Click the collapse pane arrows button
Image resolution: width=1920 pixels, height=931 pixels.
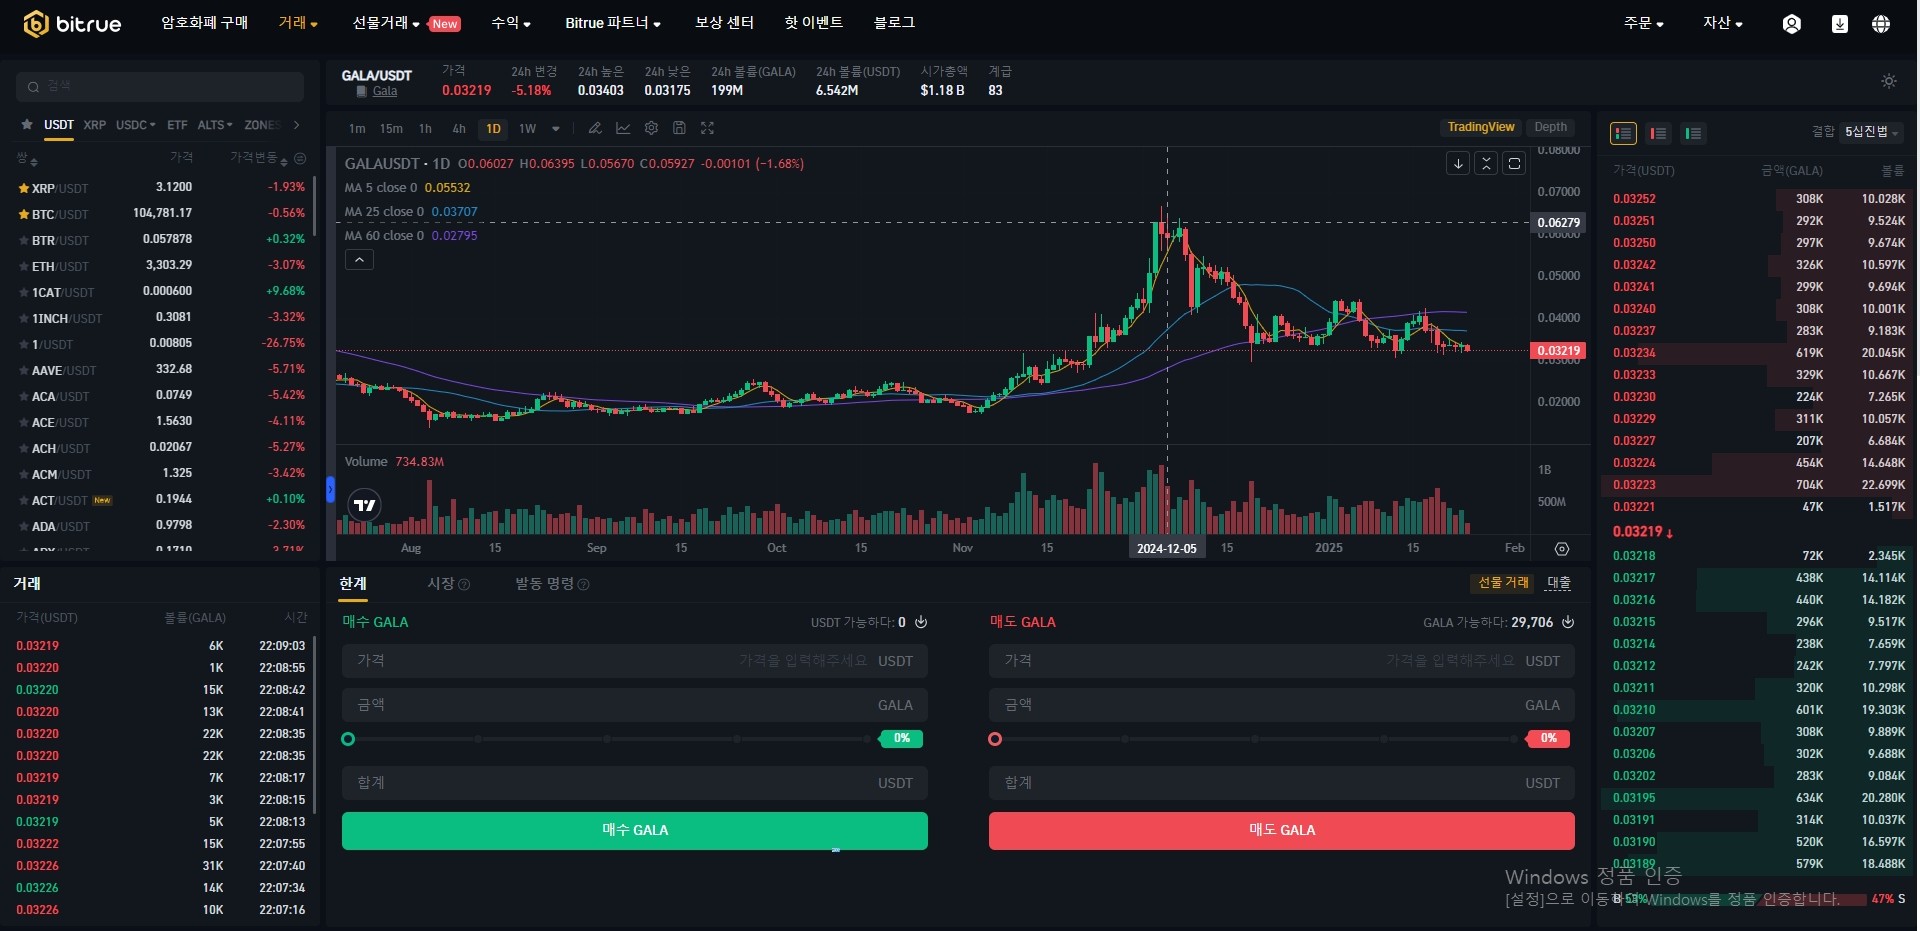click(1486, 163)
